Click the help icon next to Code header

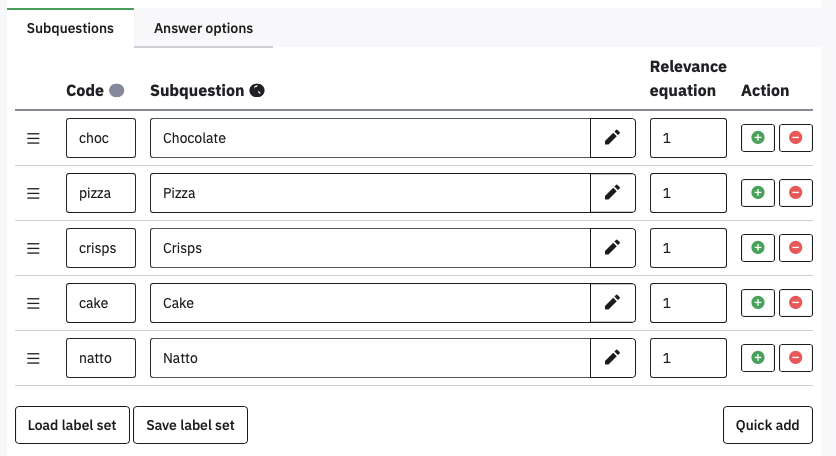[x=116, y=91]
